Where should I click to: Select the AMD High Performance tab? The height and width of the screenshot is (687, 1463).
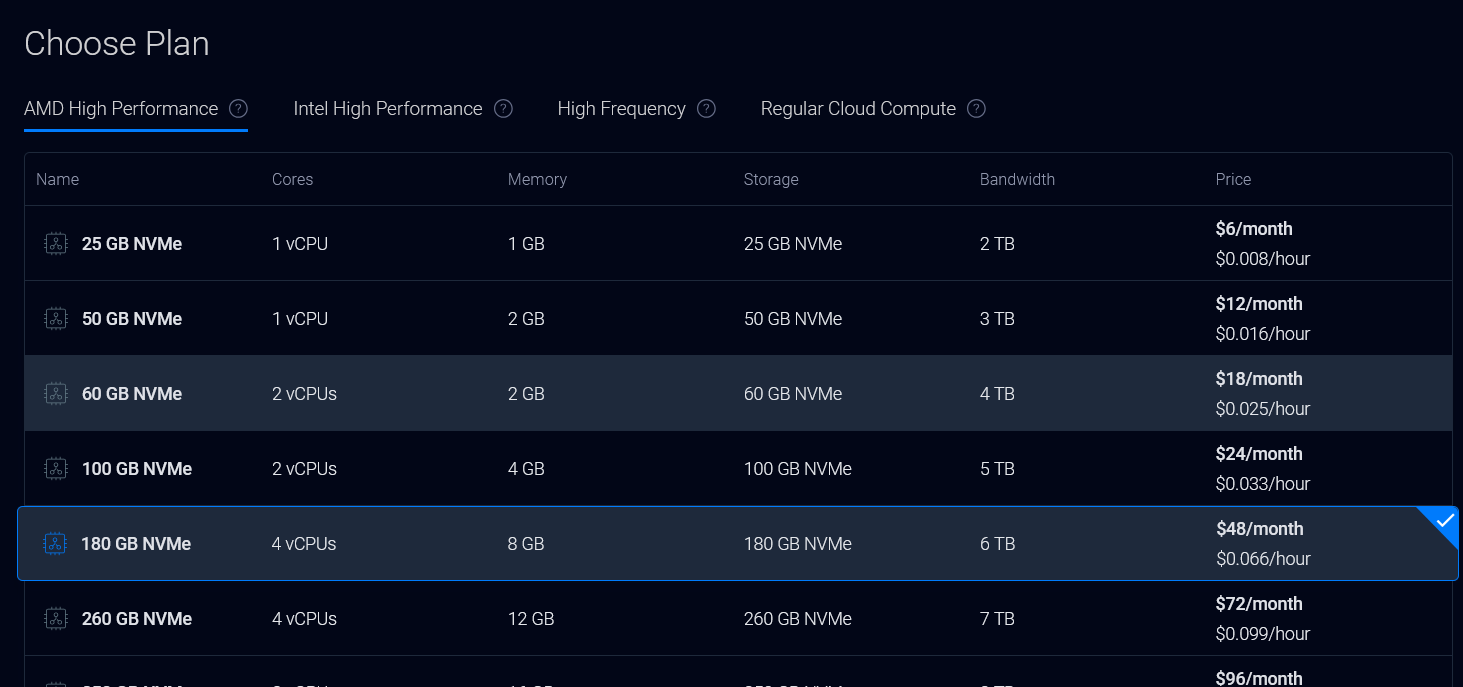(x=121, y=109)
